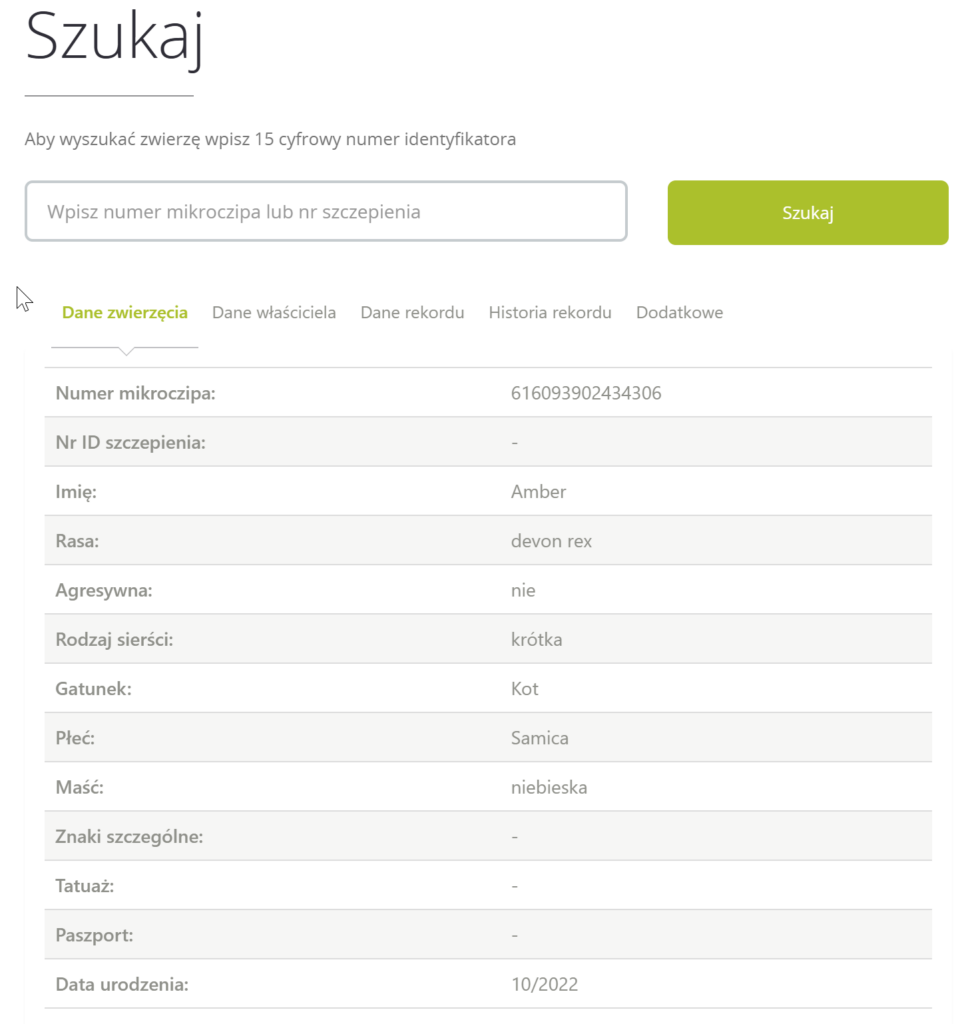970x1024 pixels.
Task: Select the Dane zwierzęcia tab
Action: pos(125,313)
